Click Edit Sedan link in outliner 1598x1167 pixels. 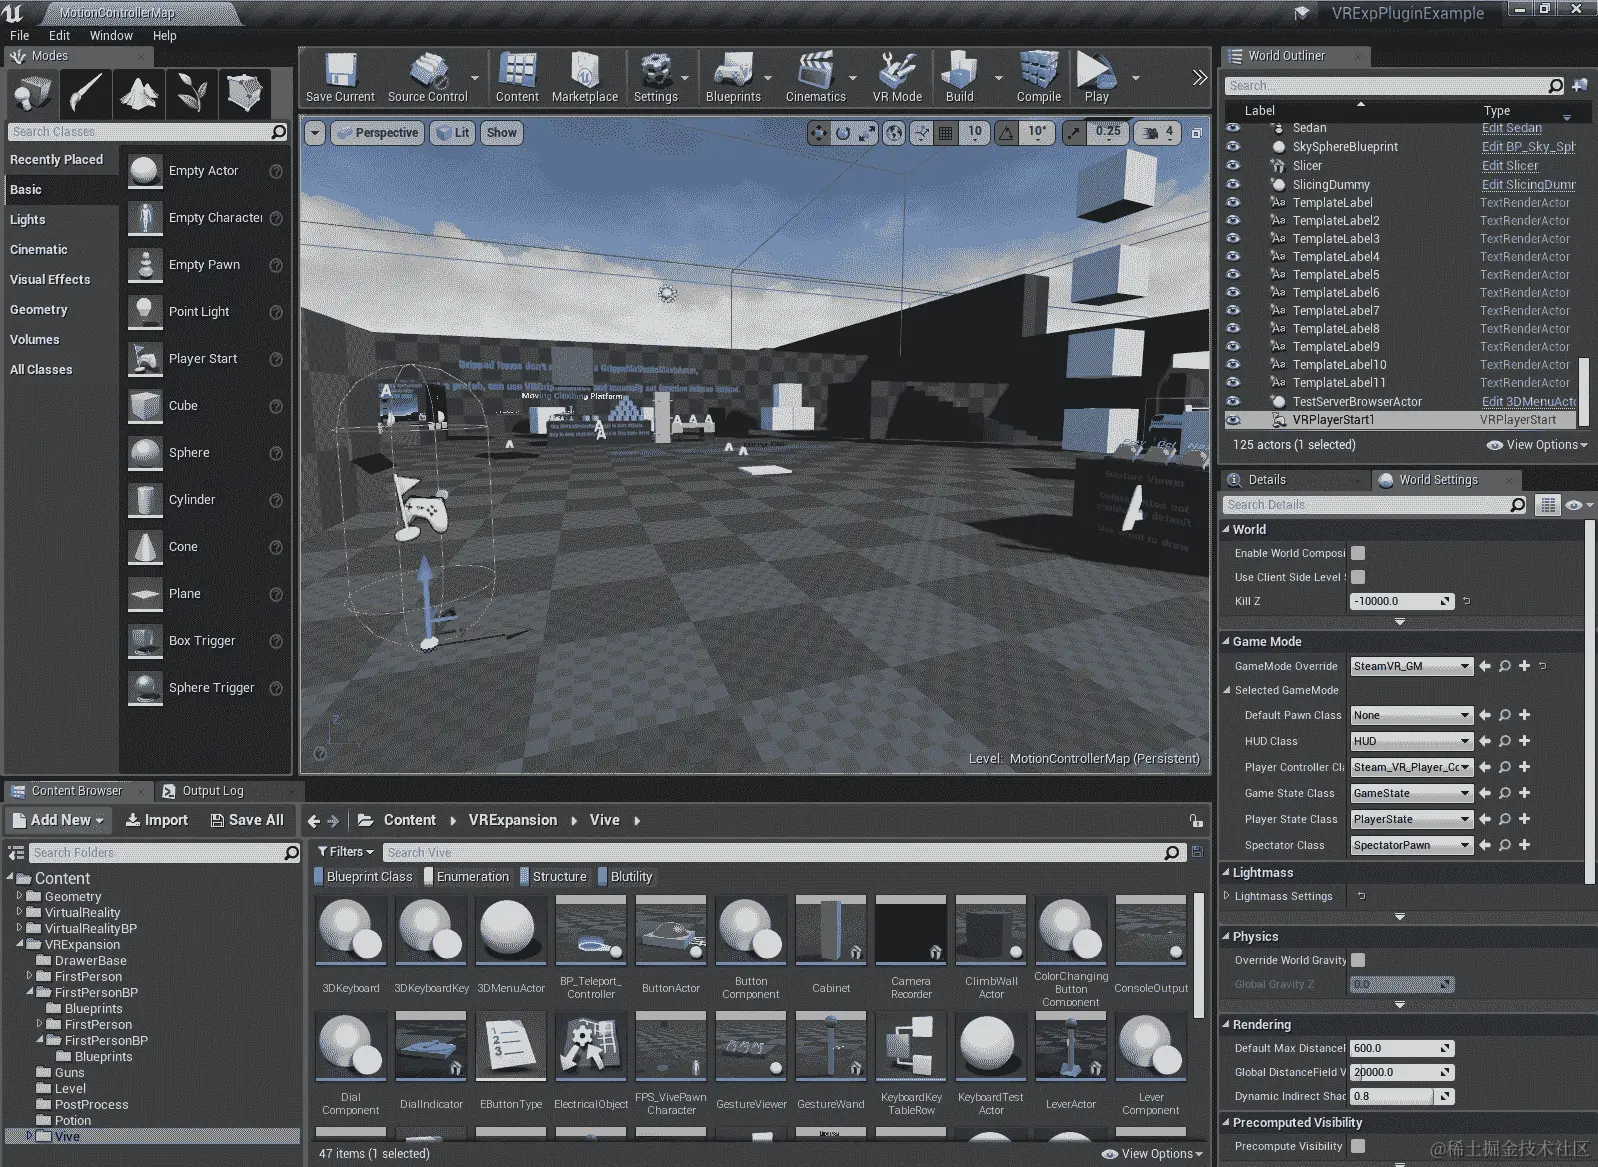(1511, 128)
